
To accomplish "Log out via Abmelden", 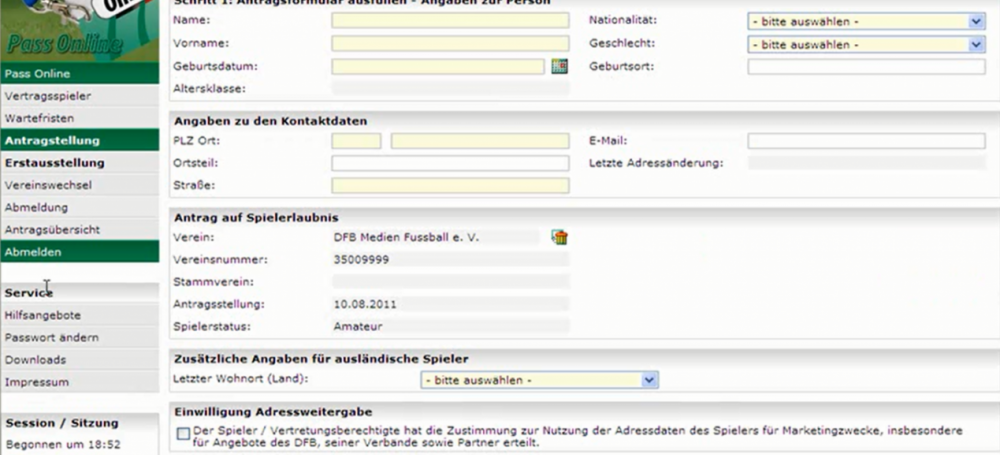I will [x=80, y=252].
